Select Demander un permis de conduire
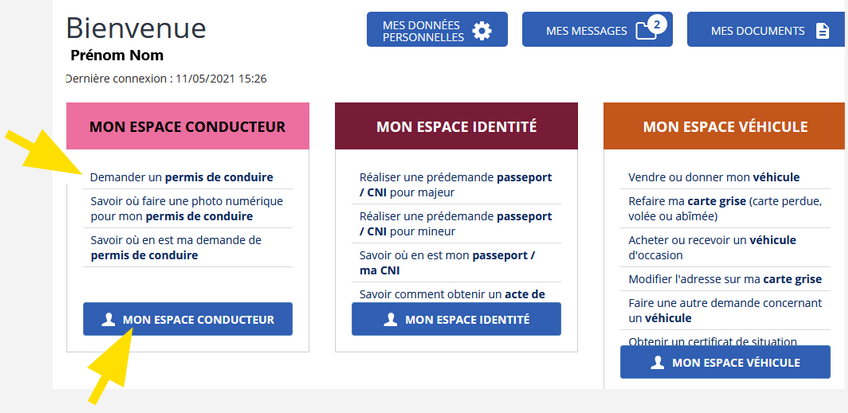The height and width of the screenshot is (413, 848). (x=182, y=177)
